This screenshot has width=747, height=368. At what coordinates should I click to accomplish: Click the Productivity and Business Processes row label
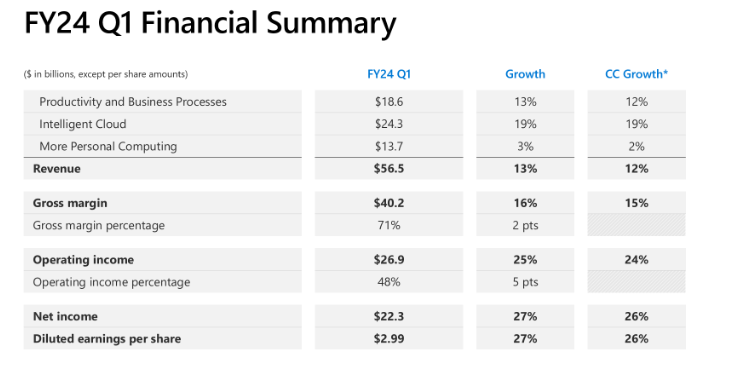click(x=133, y=102)
